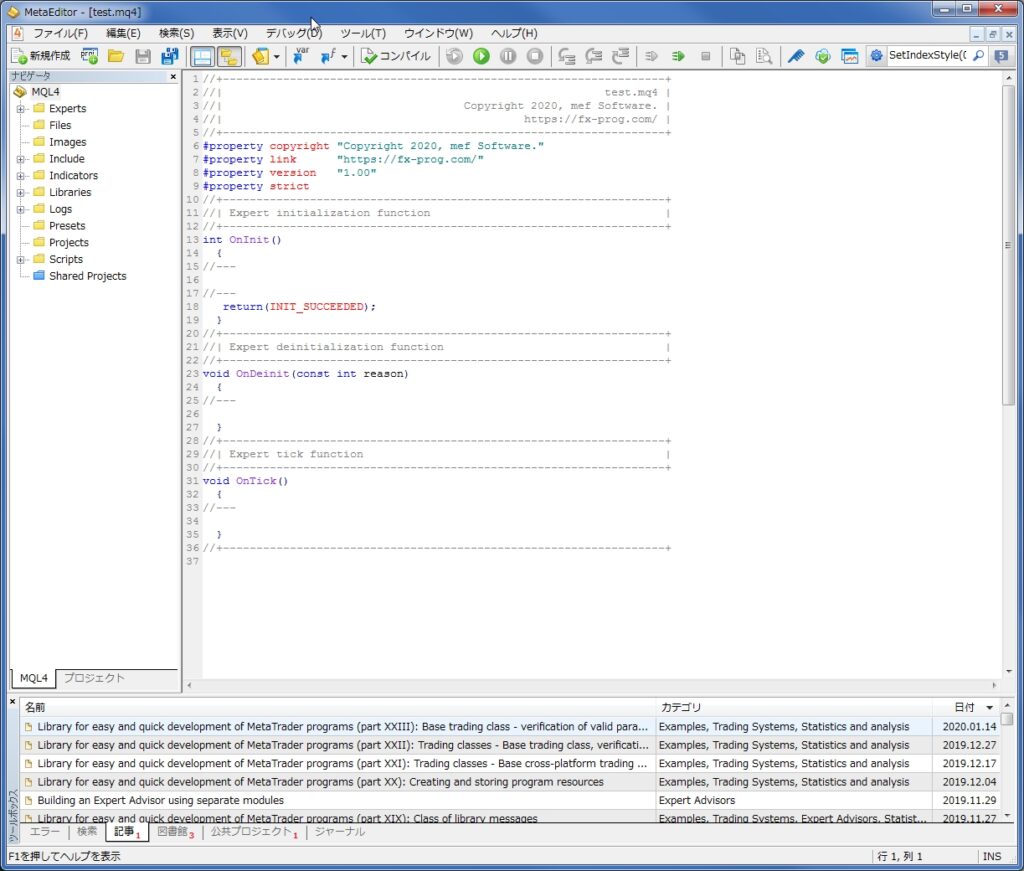Click the gray stop profiling square icon
The width and height of the screenshot is (1024, 871).
coord(705,56)
